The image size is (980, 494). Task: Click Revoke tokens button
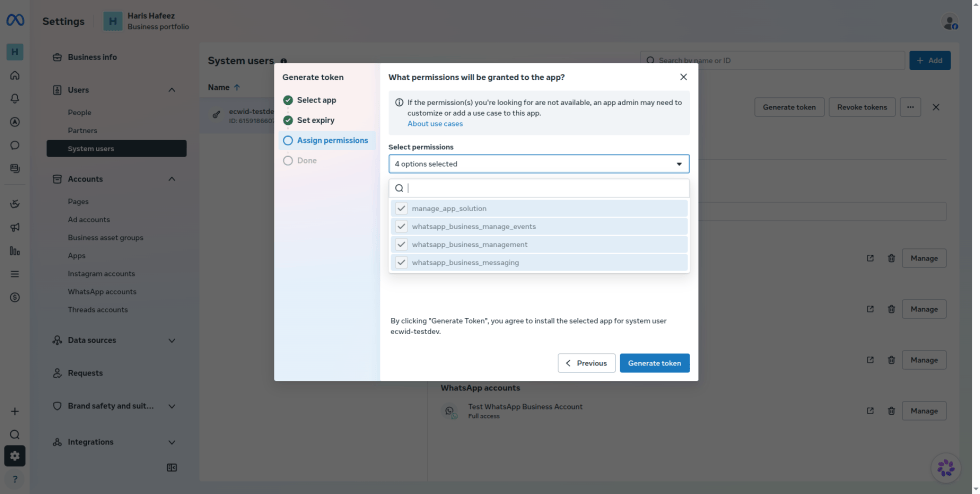tap(862, 107)
